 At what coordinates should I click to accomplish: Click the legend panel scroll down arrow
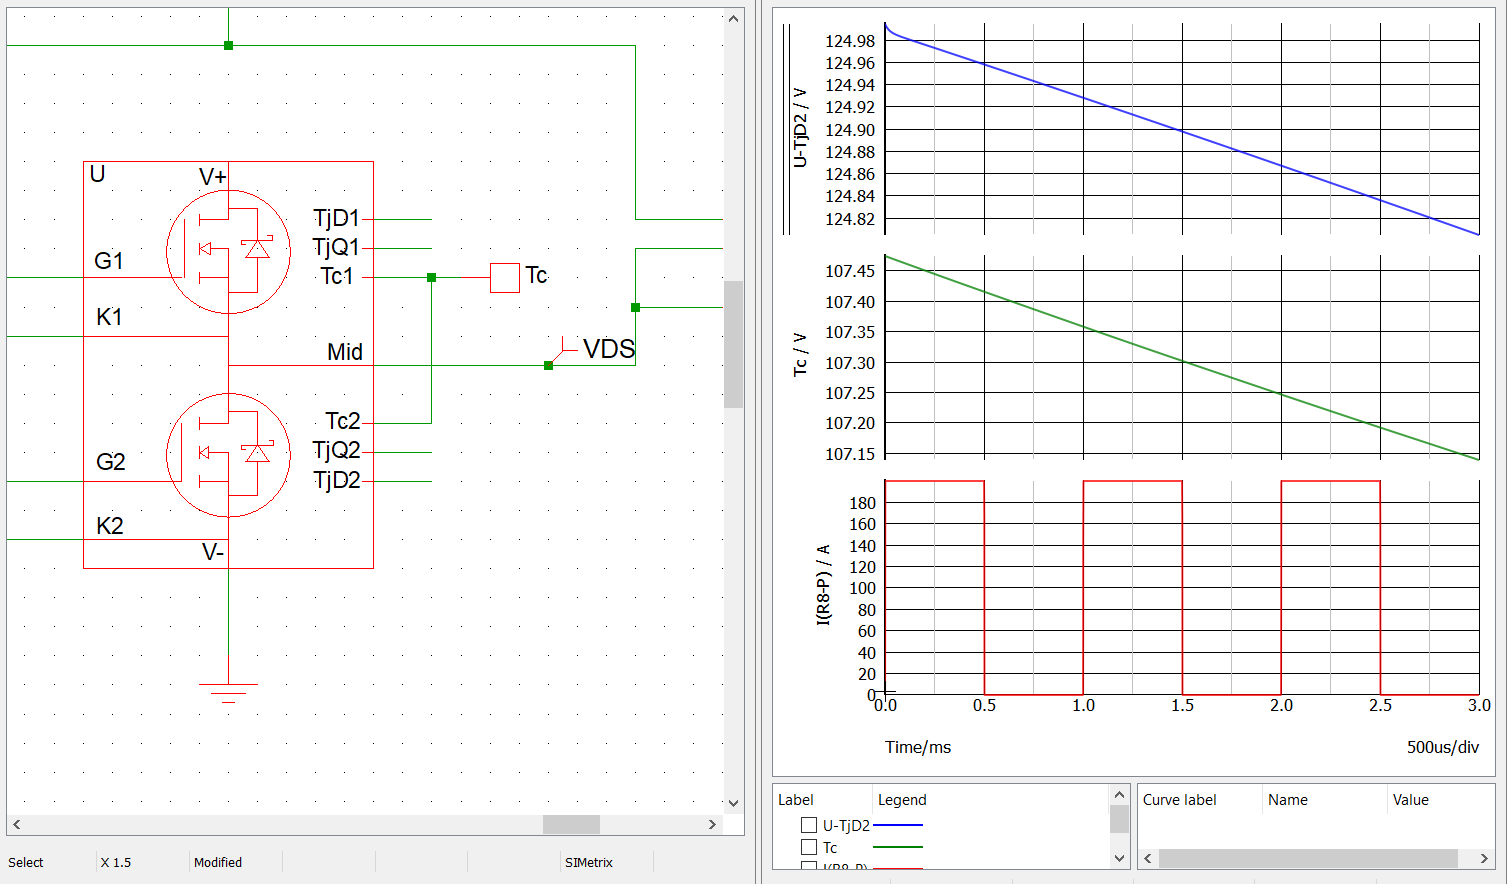coord(1119,858)
